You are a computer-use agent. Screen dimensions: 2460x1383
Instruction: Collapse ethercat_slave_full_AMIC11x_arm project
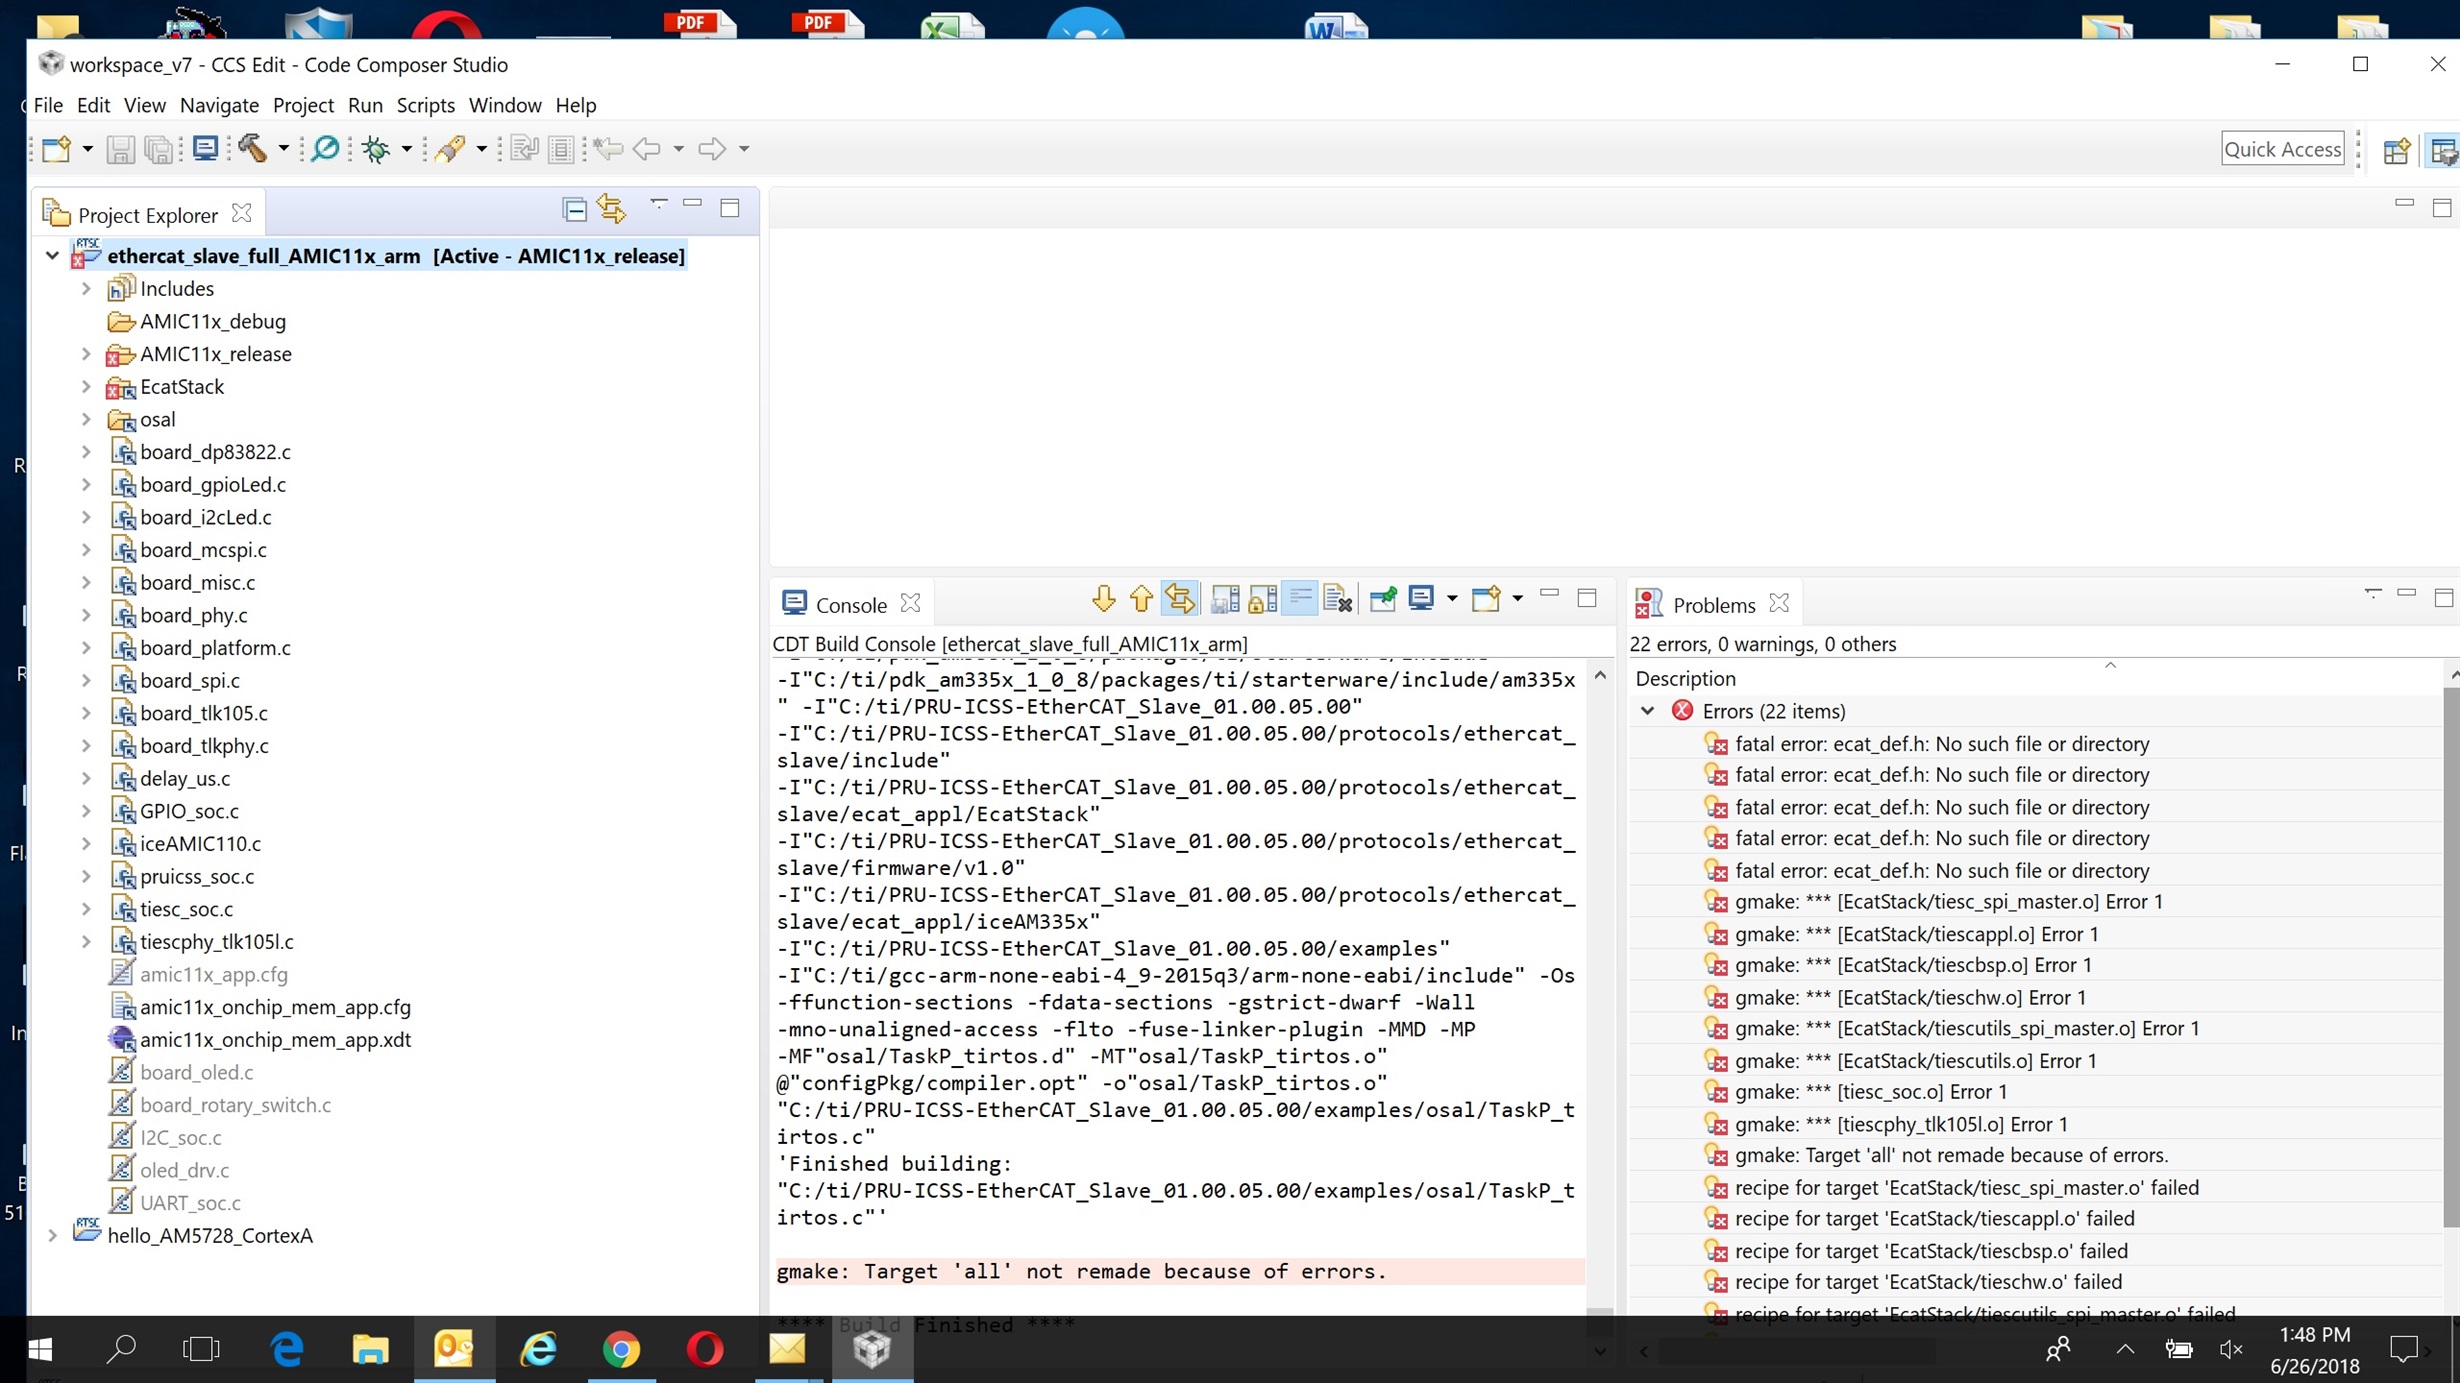[52, 256]
